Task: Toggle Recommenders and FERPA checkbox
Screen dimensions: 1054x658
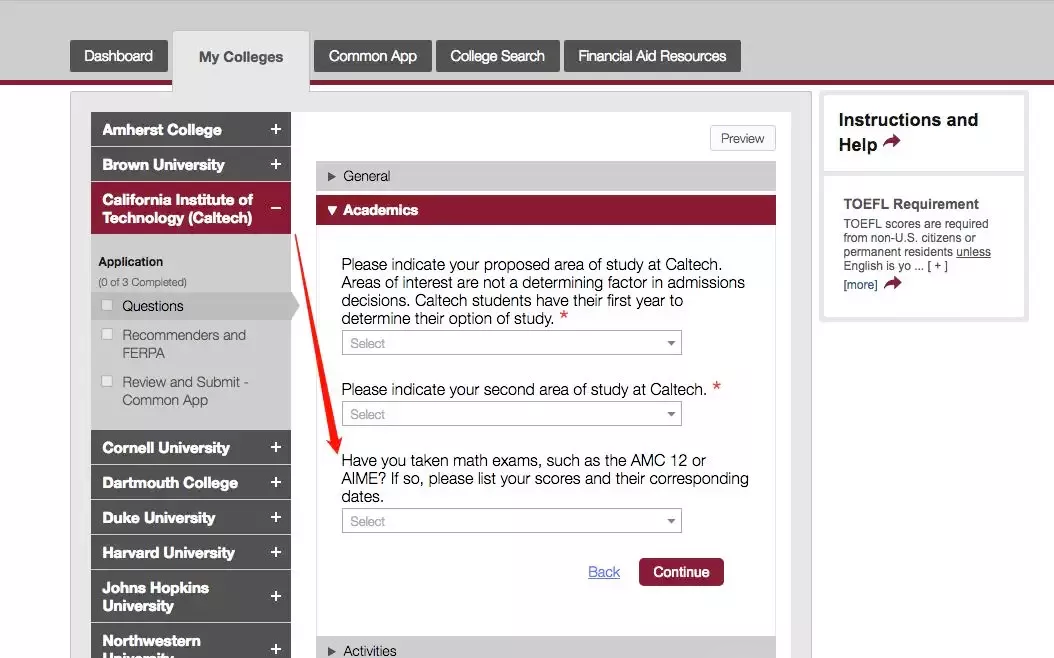Action: click(108, 335)
